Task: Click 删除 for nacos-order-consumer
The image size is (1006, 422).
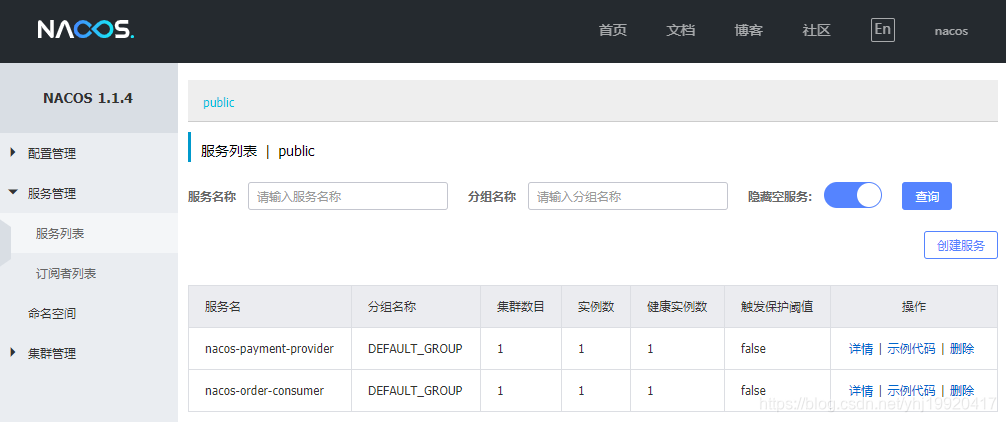Action: pos(962,391)
